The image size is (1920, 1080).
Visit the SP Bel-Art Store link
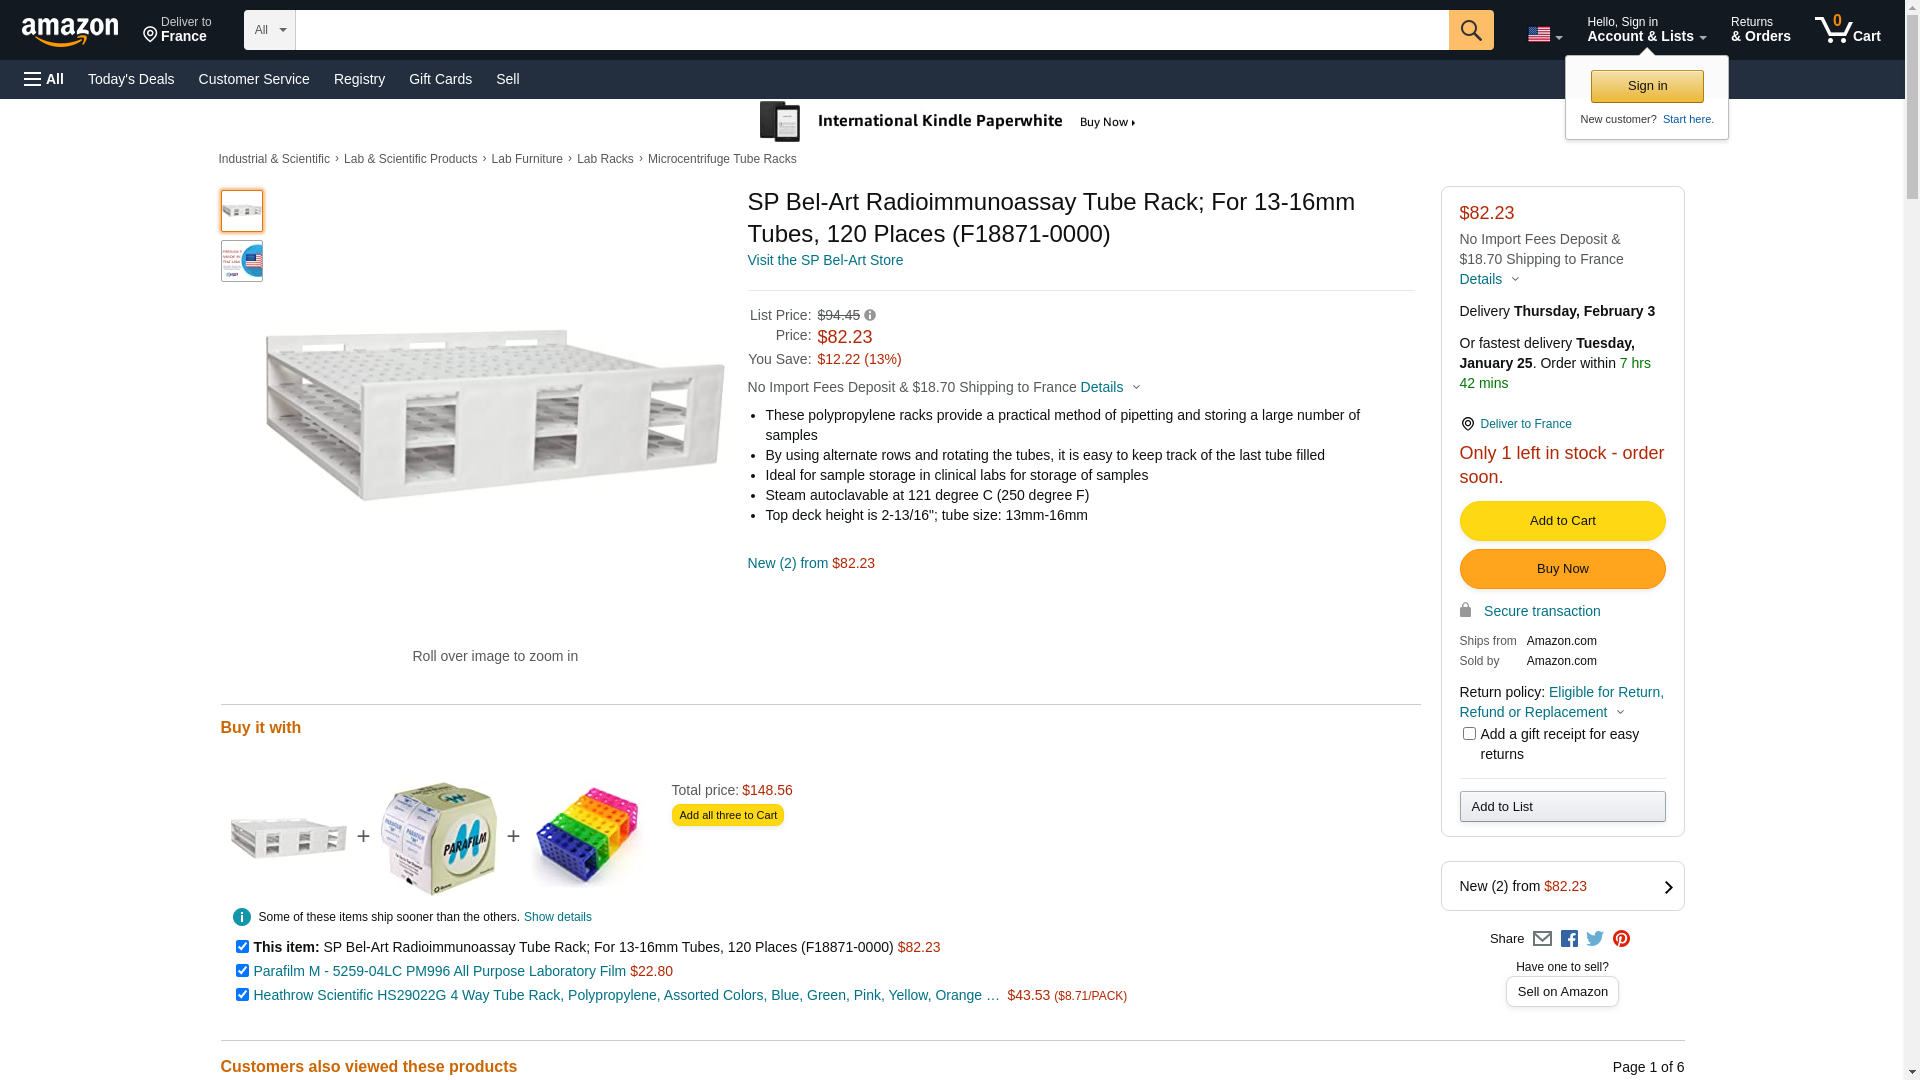825,260
